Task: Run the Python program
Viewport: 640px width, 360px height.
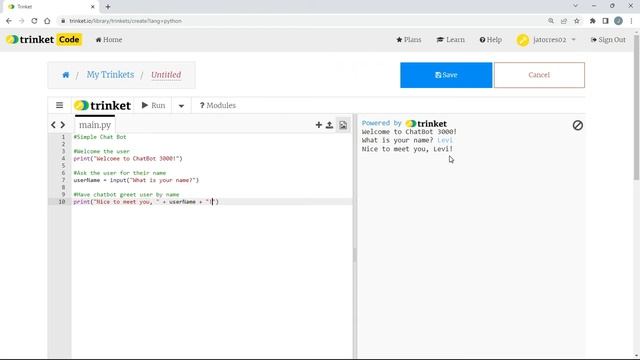Action: [x=153, y=105]
